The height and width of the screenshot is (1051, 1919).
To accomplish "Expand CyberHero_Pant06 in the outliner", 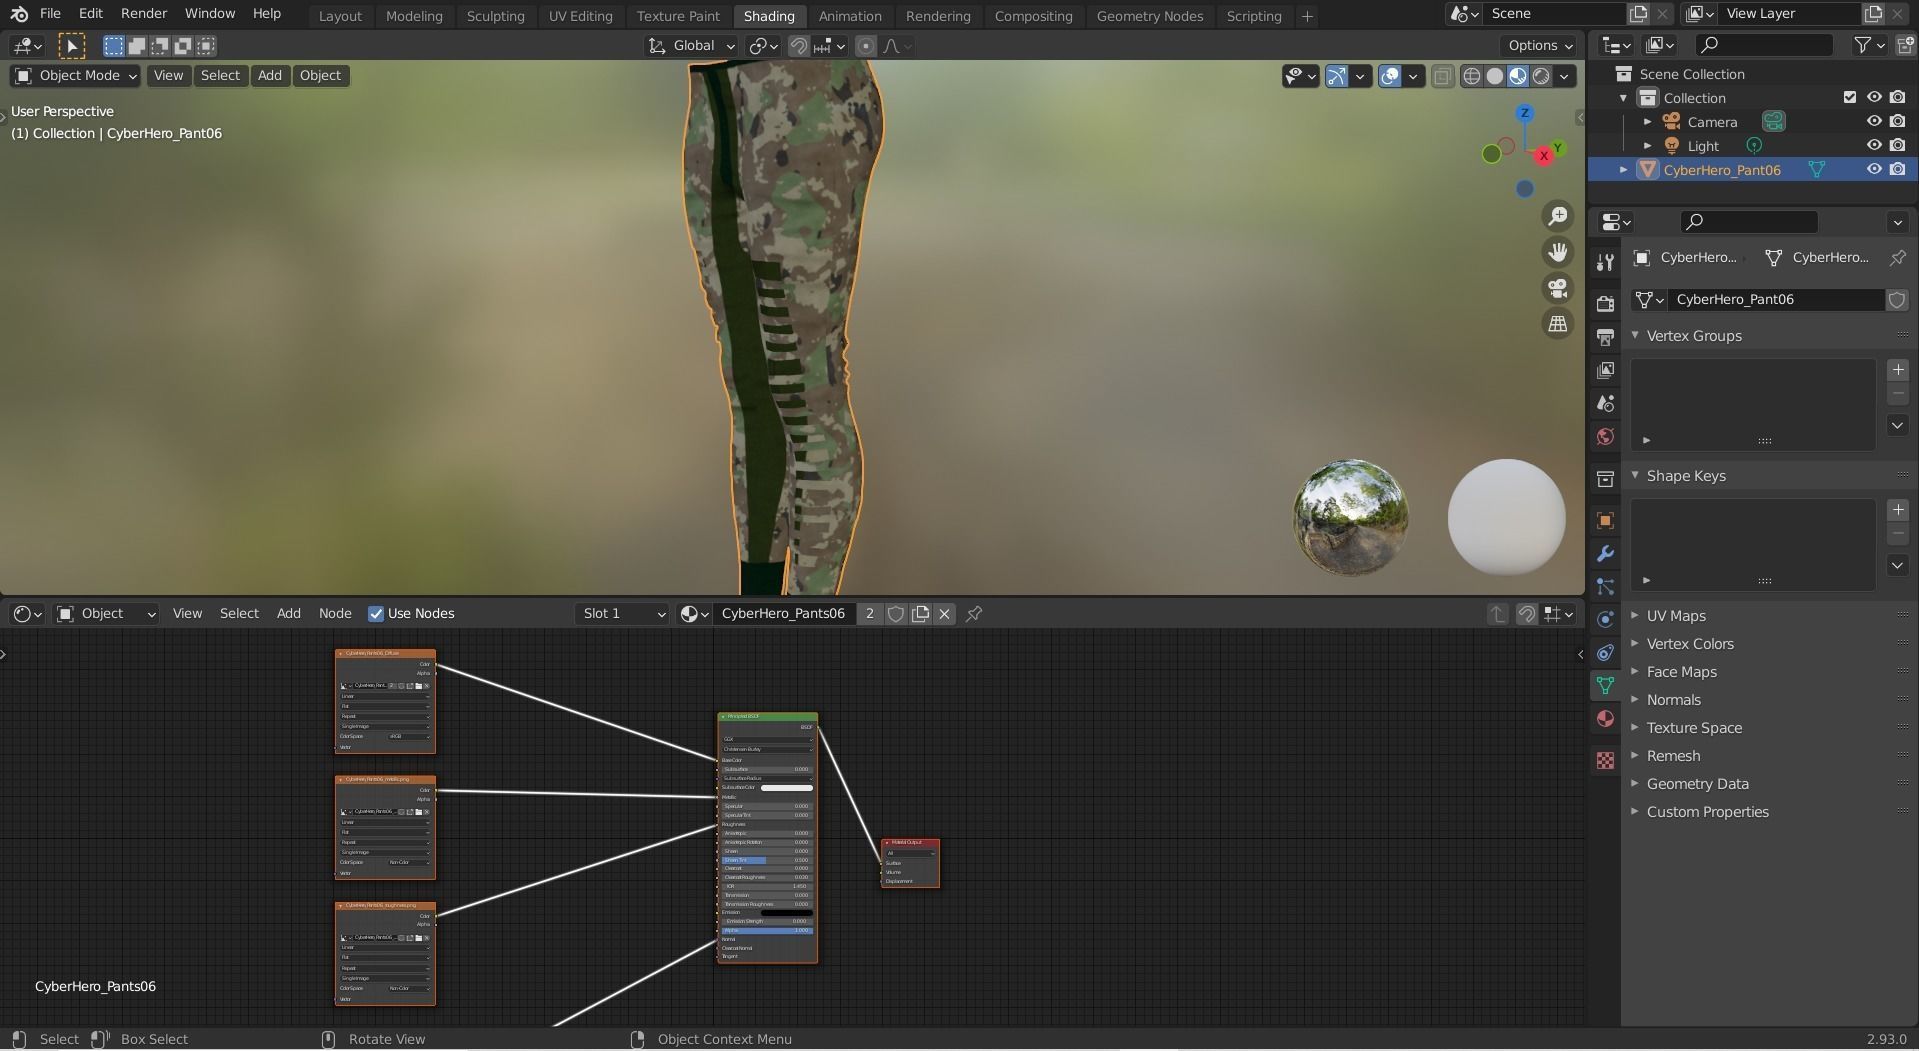I will pyautogui.click(x=1623, y=170).
